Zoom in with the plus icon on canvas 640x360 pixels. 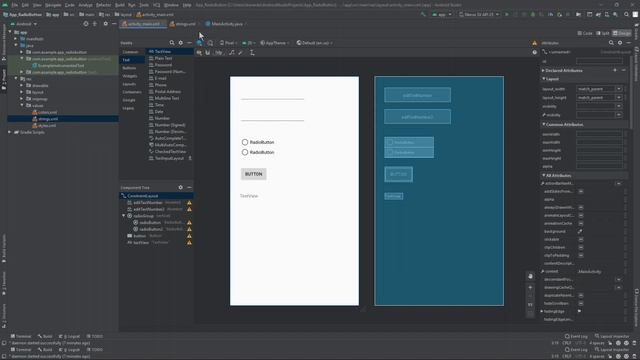(530, 287)
